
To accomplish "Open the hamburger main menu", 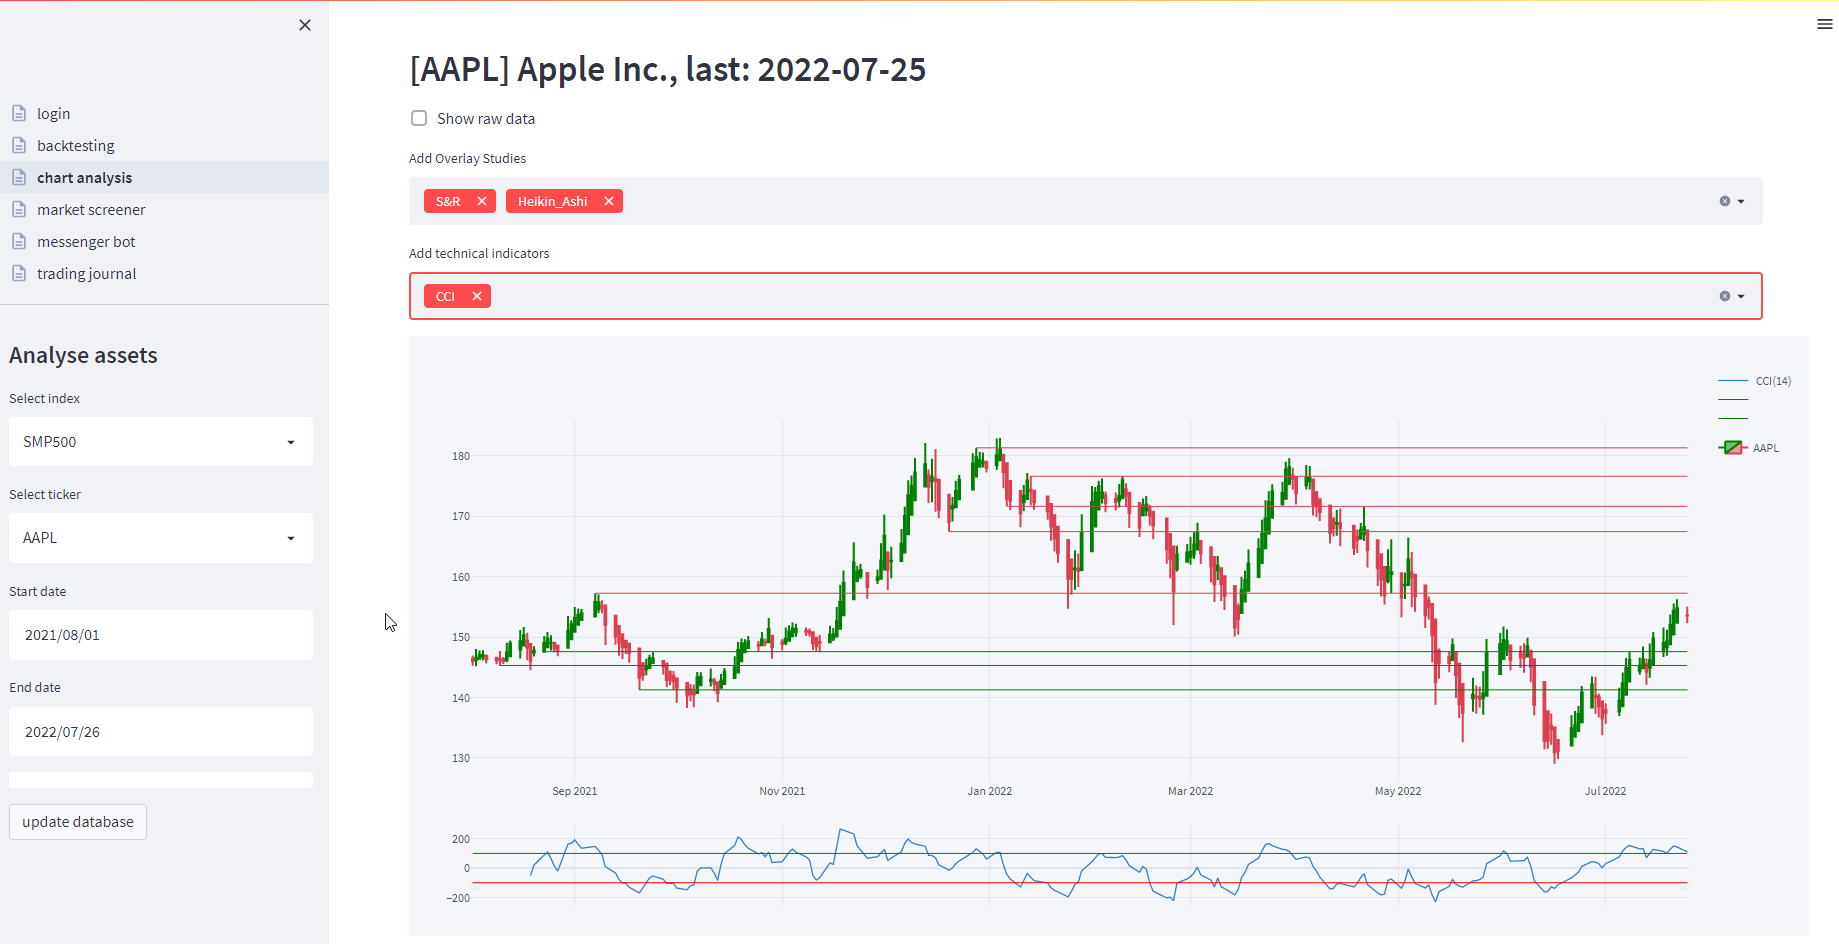I will point(1825,24).
